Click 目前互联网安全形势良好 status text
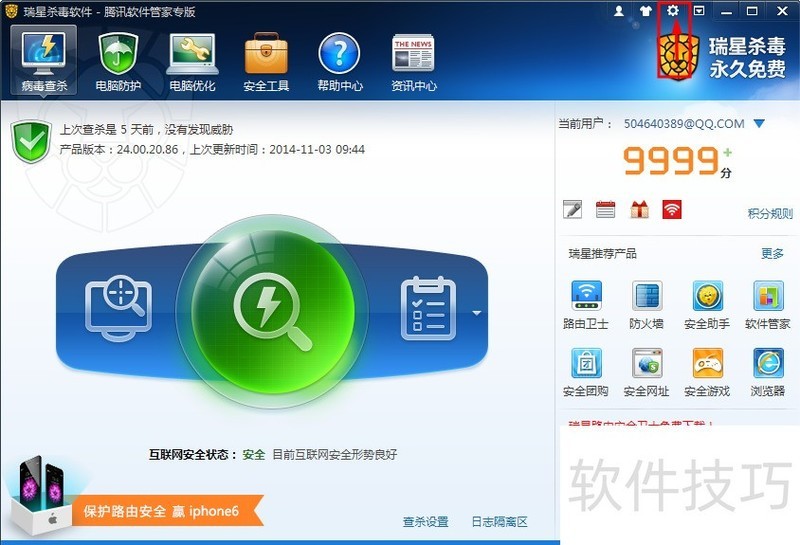 tap(335, 454)
